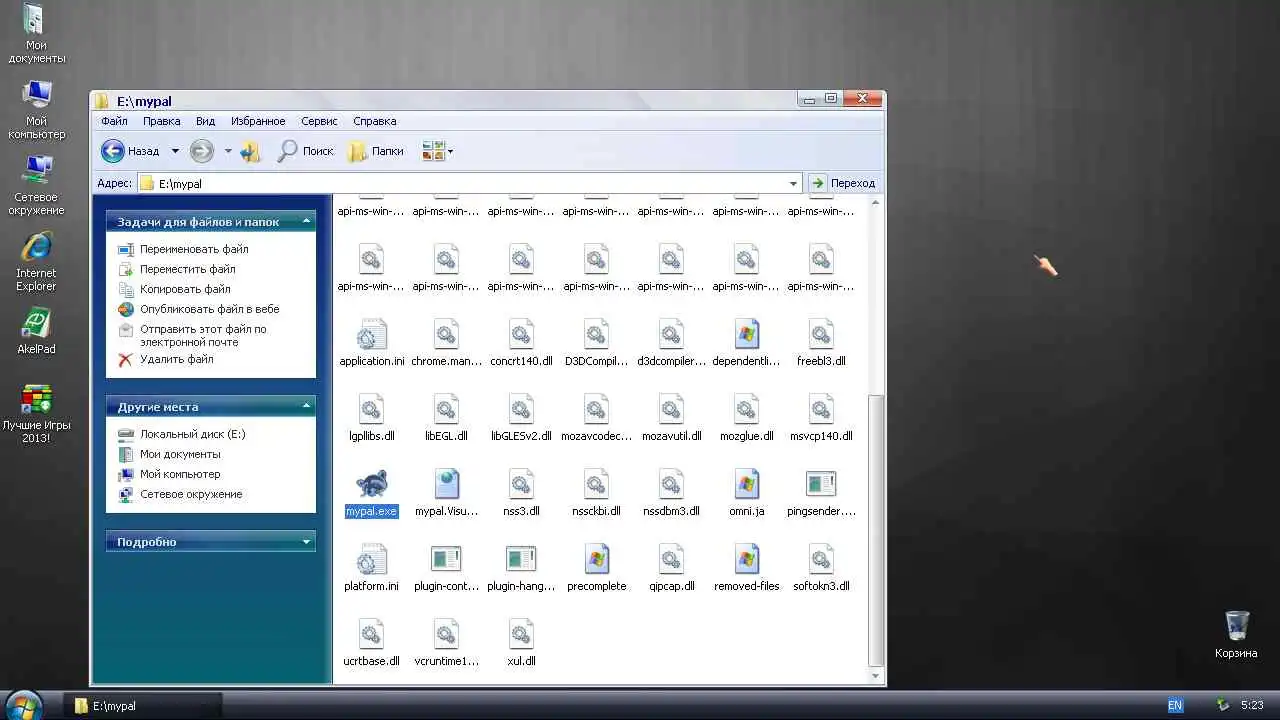The width and height of the screenshot is (1280, 720).
Task: Toggle the Папки folders pane button
Action: click(376, 151)
